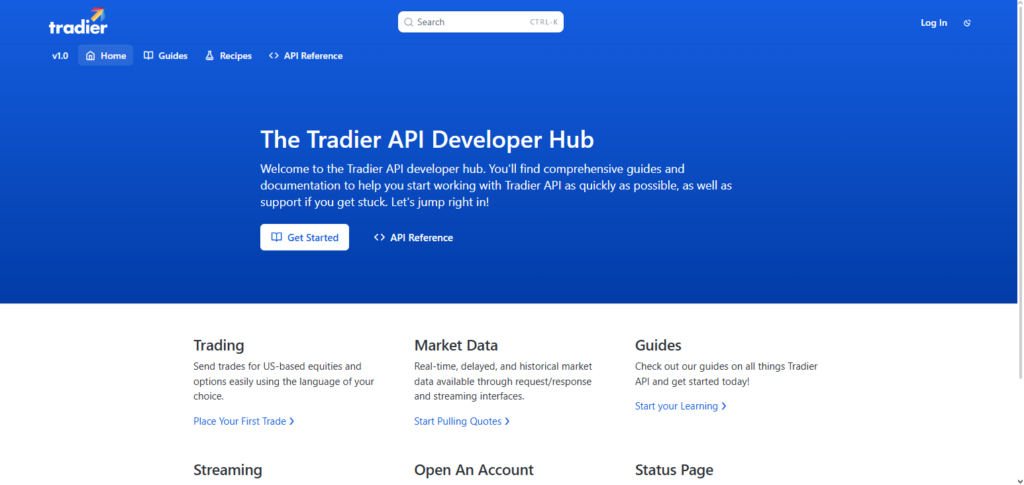1024x485 pixels.
Task: Click the Guides section heading
Action: point(658,345)
